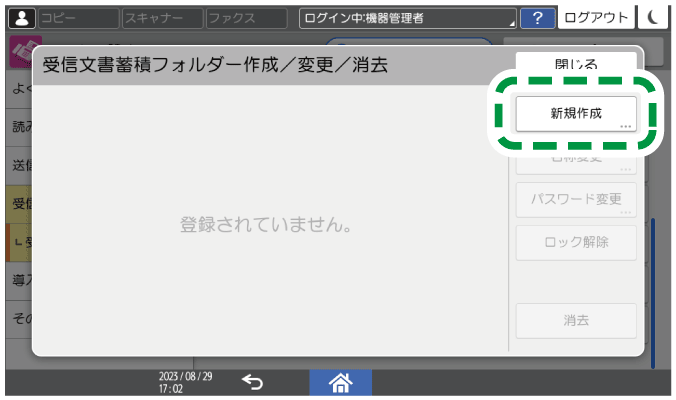Tap the user profile icon
The image size is (676, 400).
click(x=22, y=18)
